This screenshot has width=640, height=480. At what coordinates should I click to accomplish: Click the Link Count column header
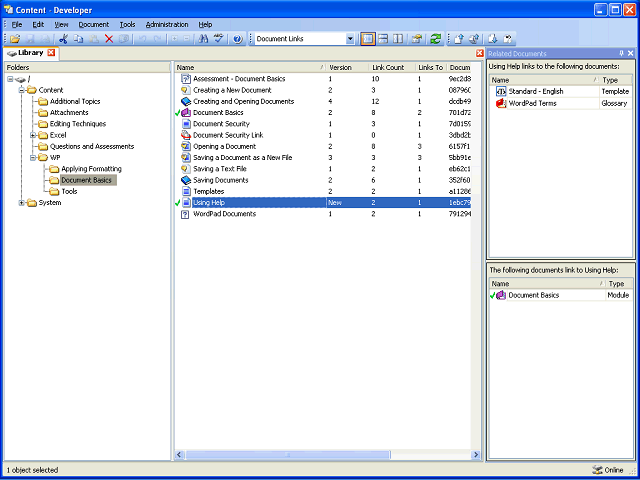[392, 68]
